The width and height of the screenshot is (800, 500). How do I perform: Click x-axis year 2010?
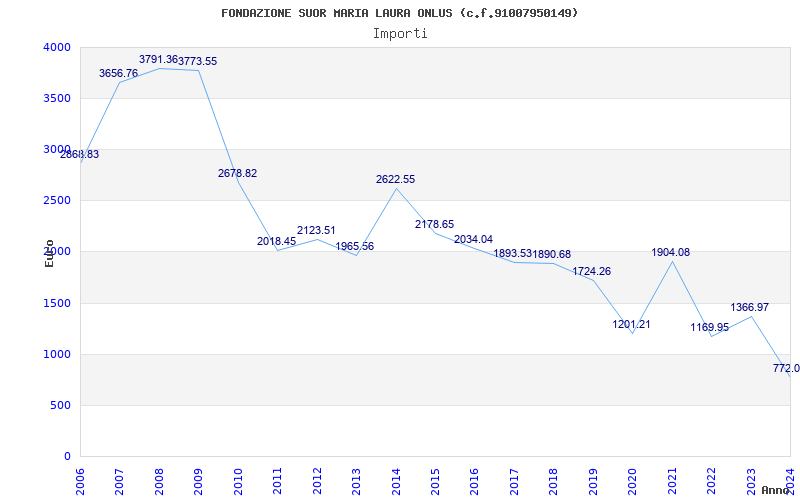238,482
